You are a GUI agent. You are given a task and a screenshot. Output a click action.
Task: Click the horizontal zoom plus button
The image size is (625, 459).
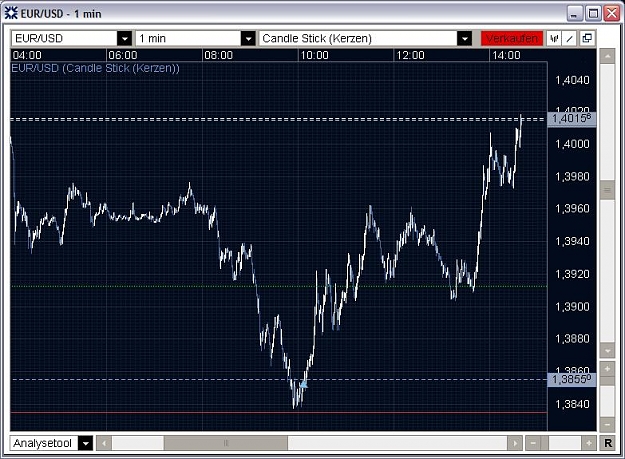[589, 443]
